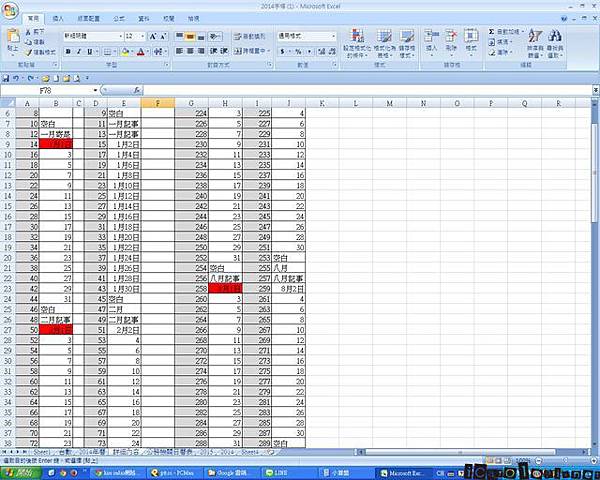Toggle align text right
Image resolution: width=600 pixels, height=480 pixels.
point(201,51)
